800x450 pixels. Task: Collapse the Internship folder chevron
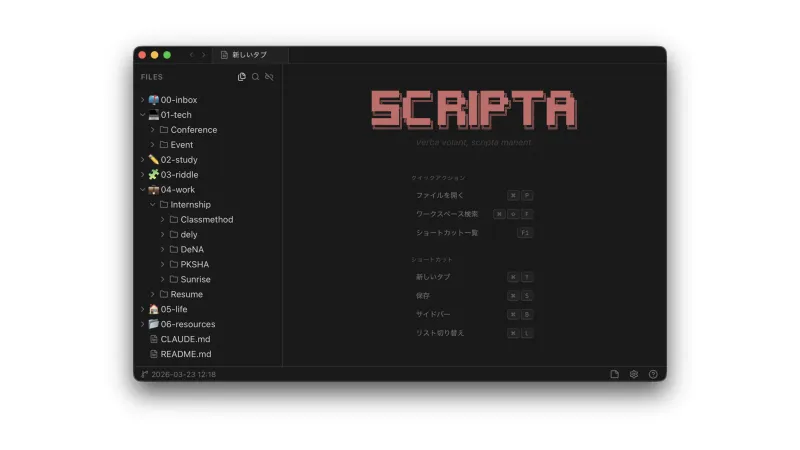tap(153, 205)
